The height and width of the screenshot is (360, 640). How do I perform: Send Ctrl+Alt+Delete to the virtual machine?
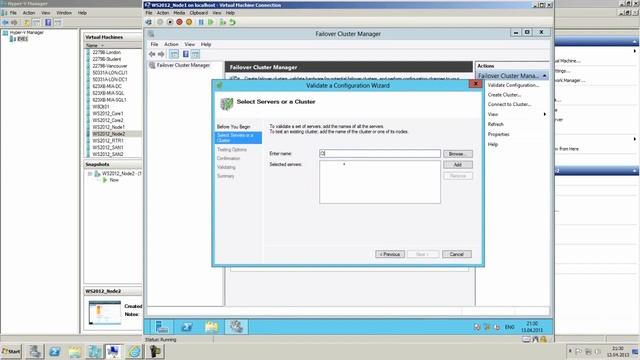point(149,22)
